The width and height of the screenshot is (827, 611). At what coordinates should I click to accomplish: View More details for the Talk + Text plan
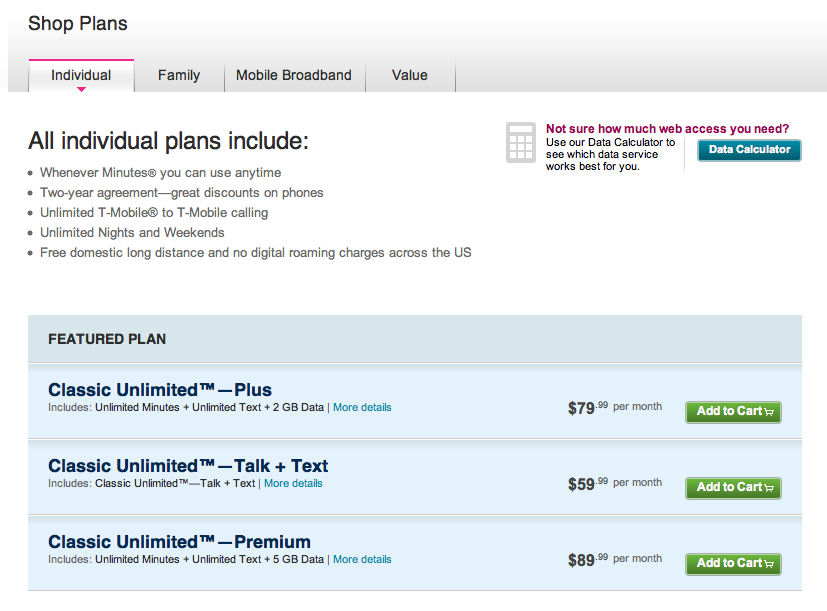pos(293,484)
